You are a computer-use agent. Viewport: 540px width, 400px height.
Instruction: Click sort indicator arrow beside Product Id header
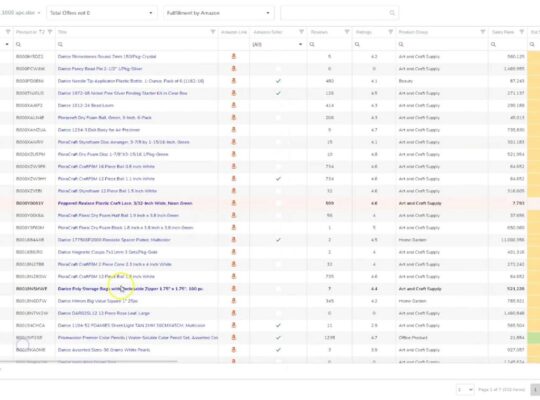[42, 32]
